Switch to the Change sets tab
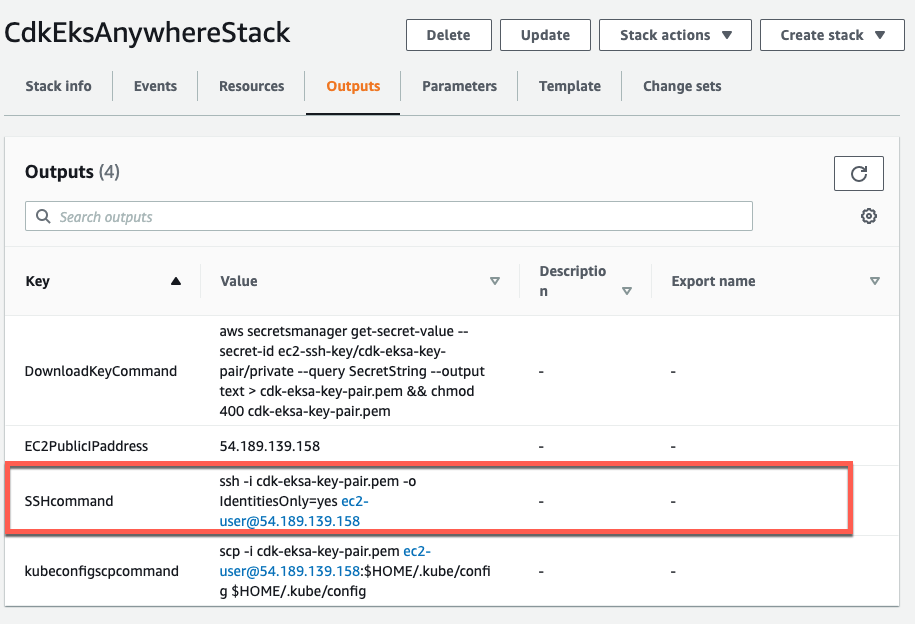915x624 pixels. (682, 86)
